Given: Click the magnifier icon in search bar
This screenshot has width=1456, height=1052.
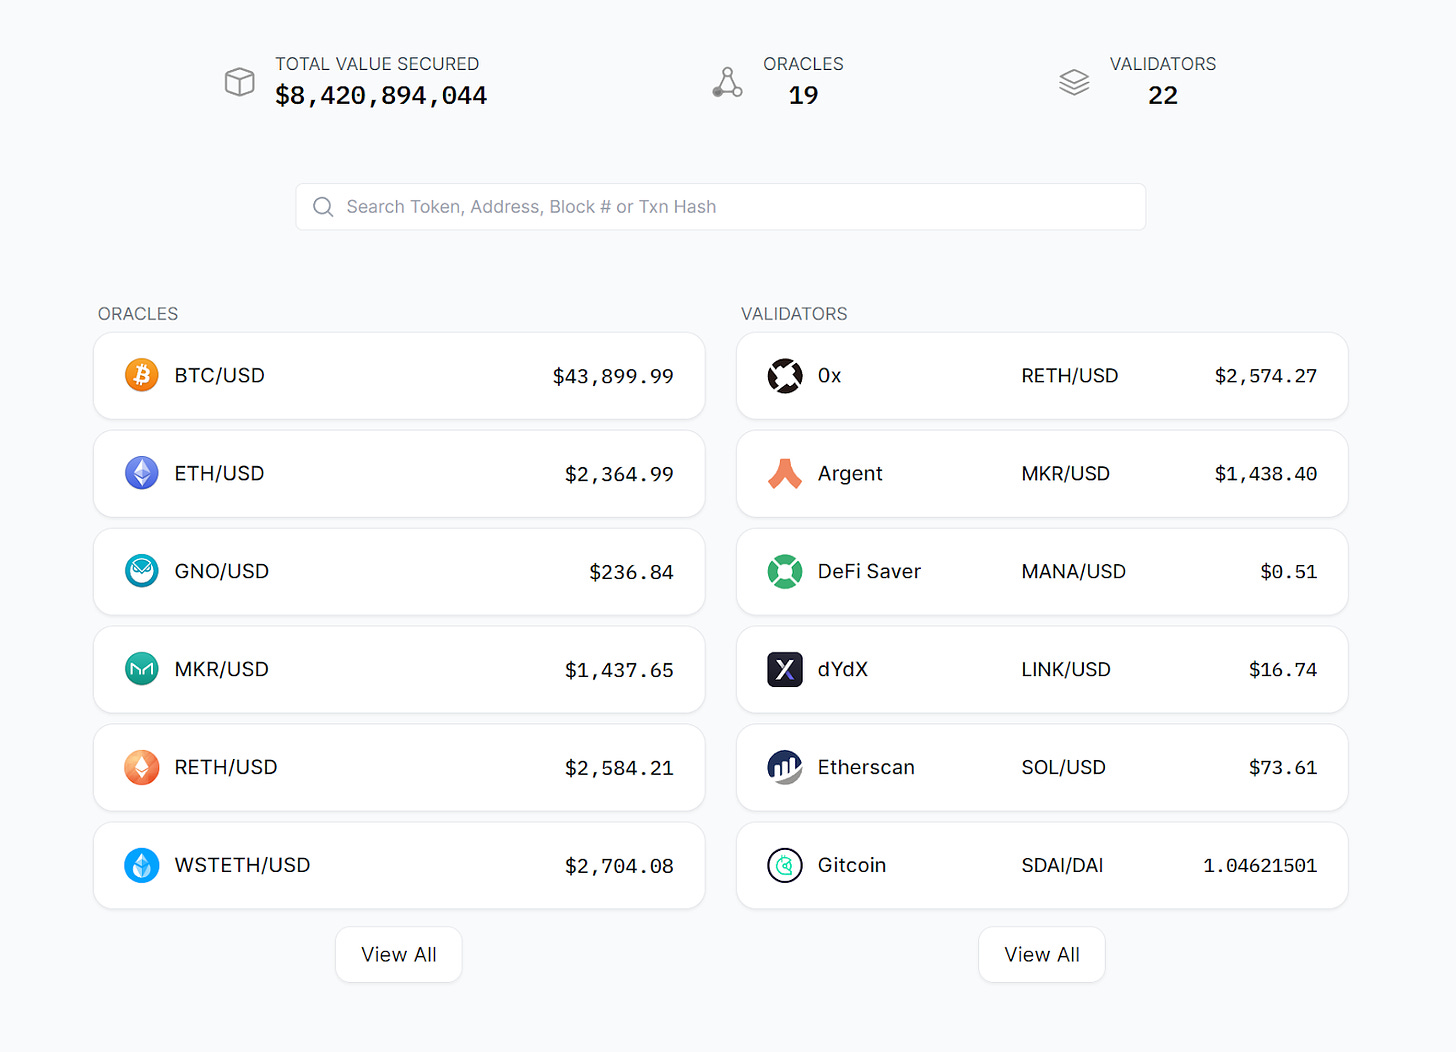Looking at the screenshot, I should [323, 207].
